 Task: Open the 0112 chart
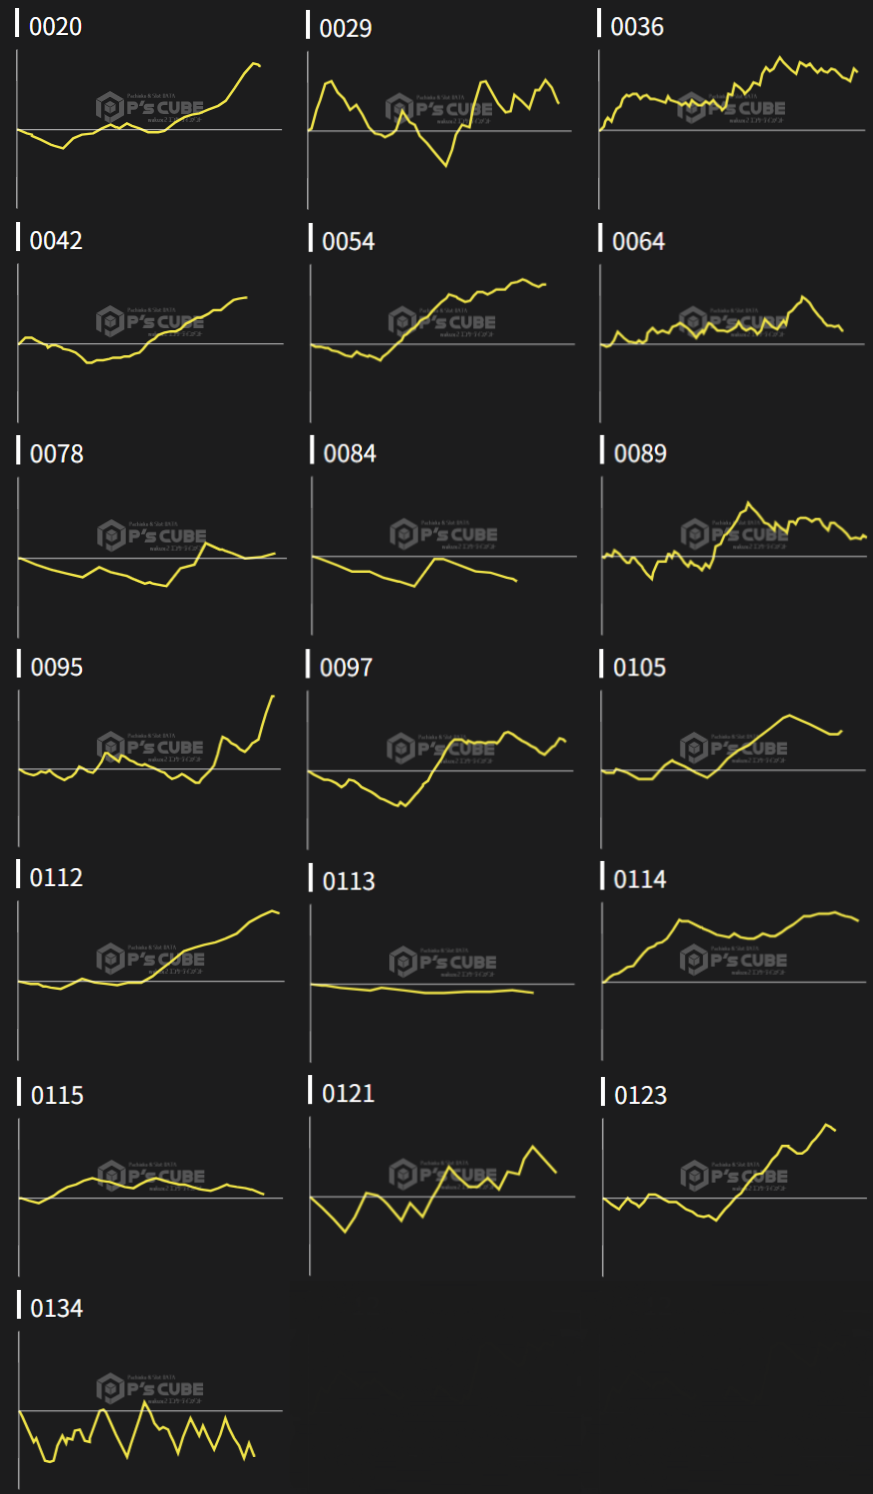click(x=150, y=981)
